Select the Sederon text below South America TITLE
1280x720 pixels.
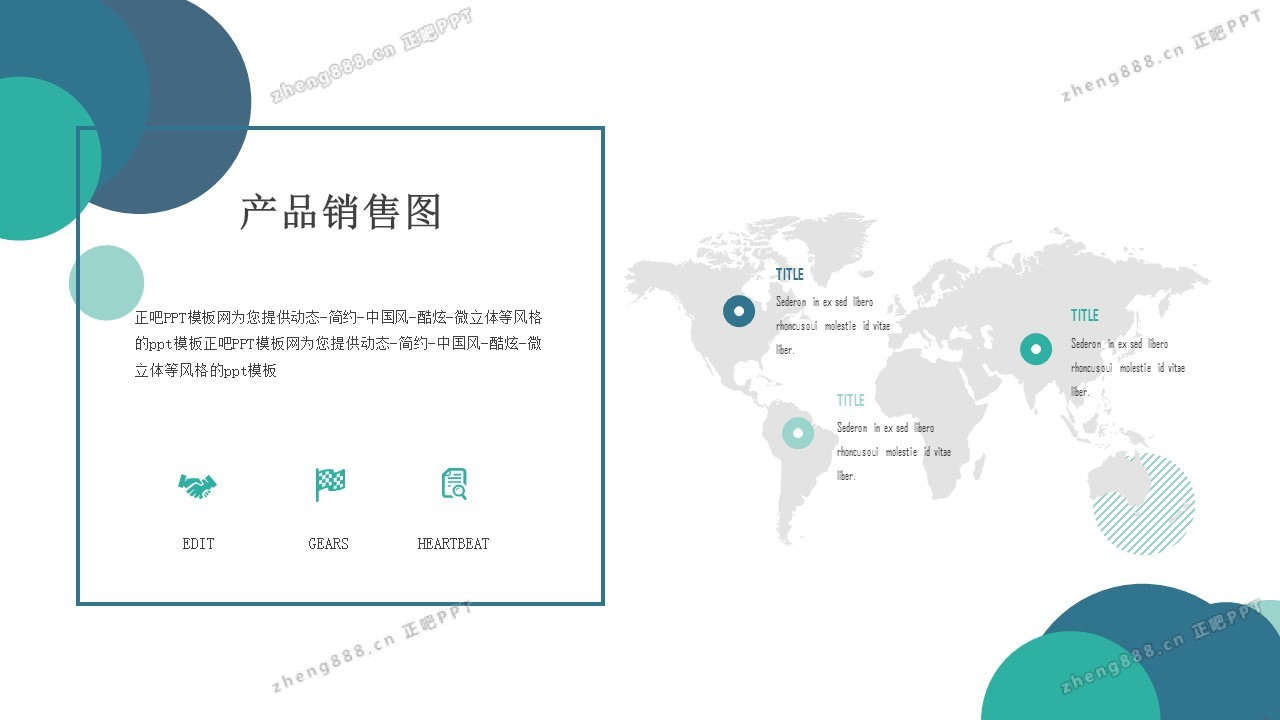pos(893,451)
